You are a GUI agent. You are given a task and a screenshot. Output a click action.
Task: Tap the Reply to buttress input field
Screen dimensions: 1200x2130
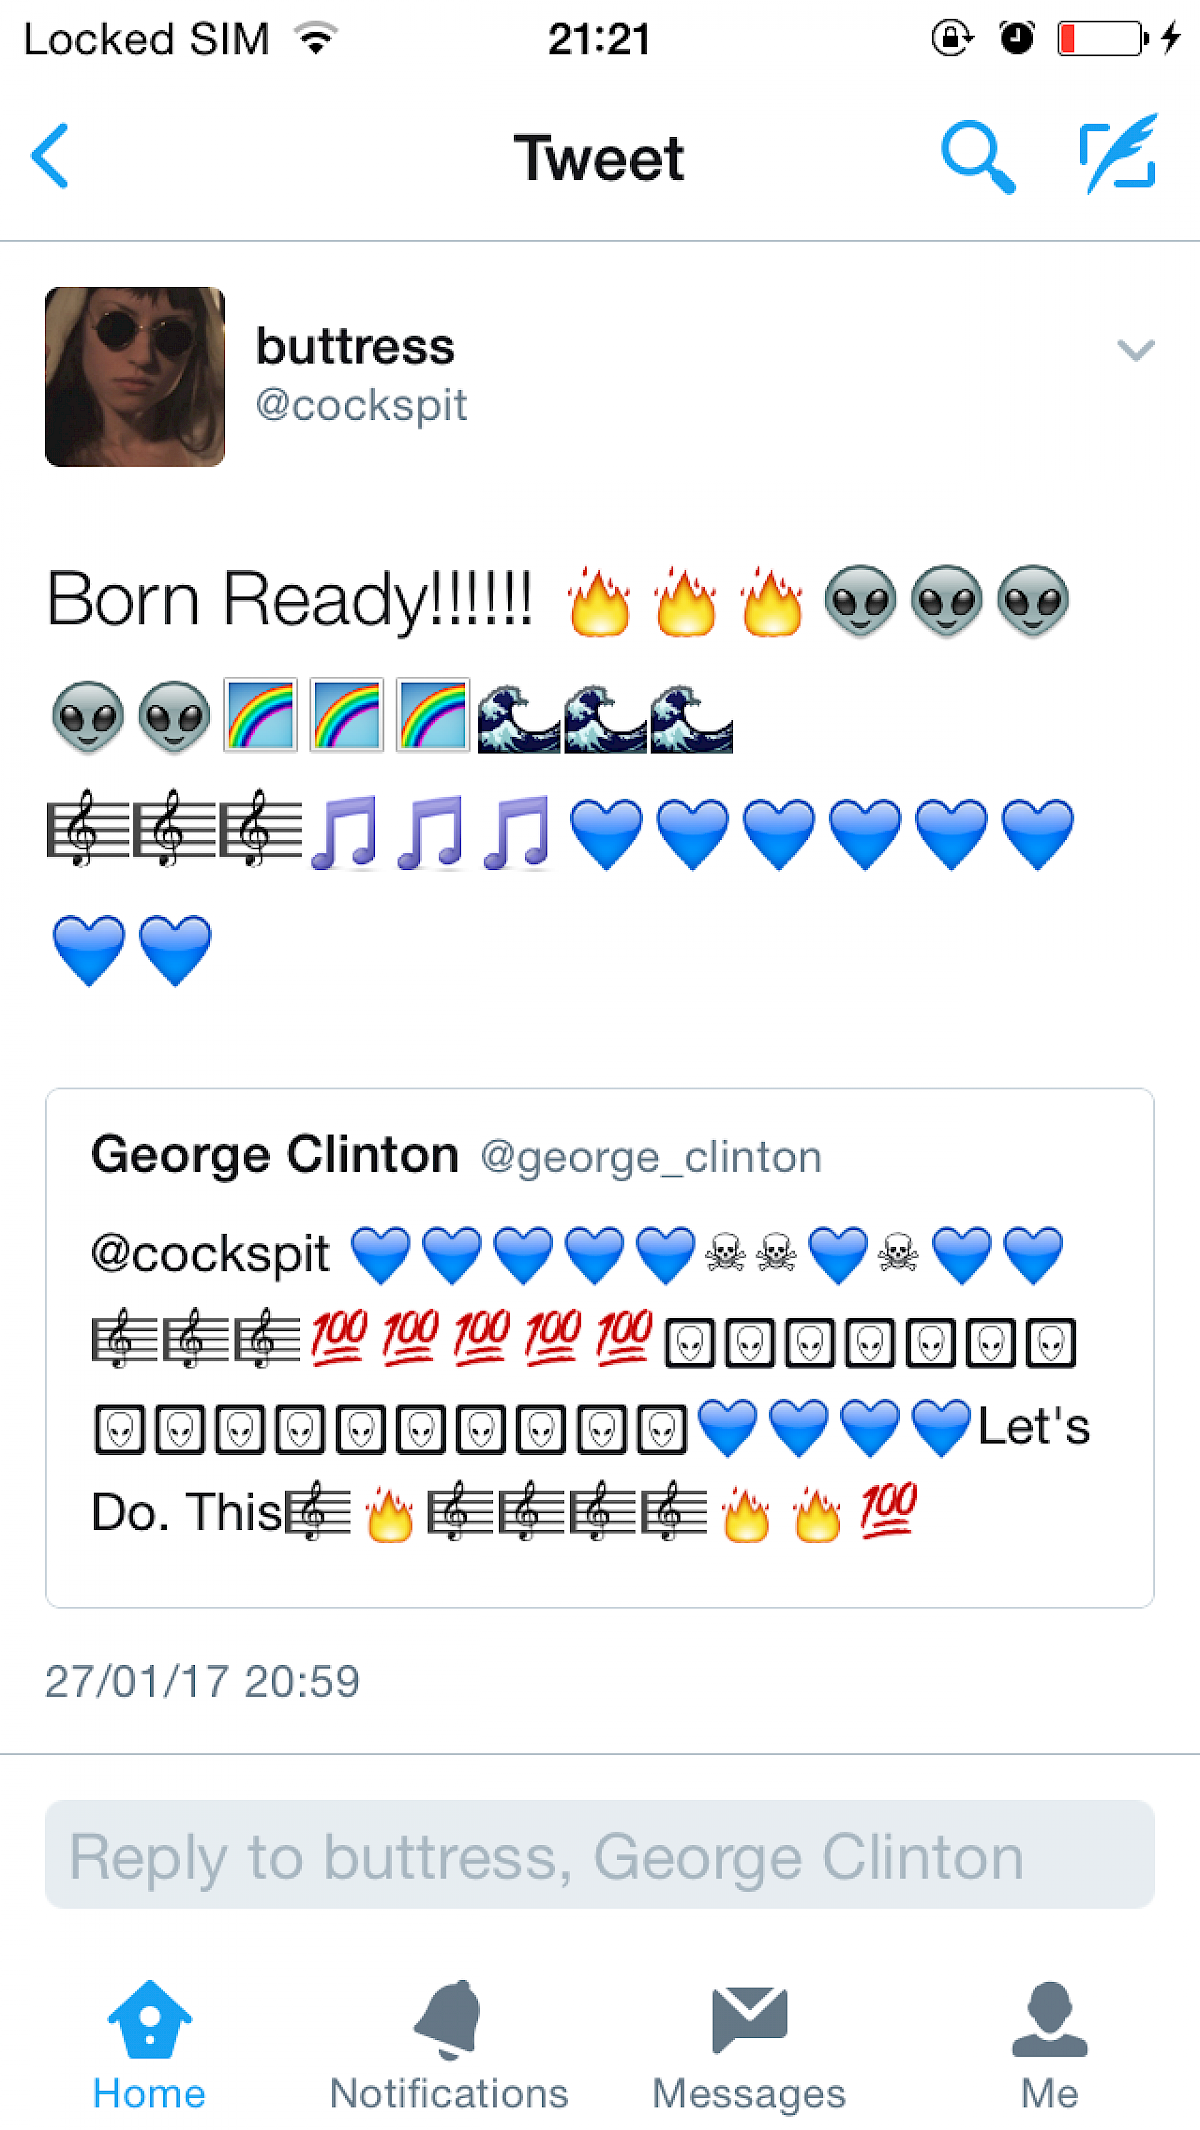(600, 1855)
